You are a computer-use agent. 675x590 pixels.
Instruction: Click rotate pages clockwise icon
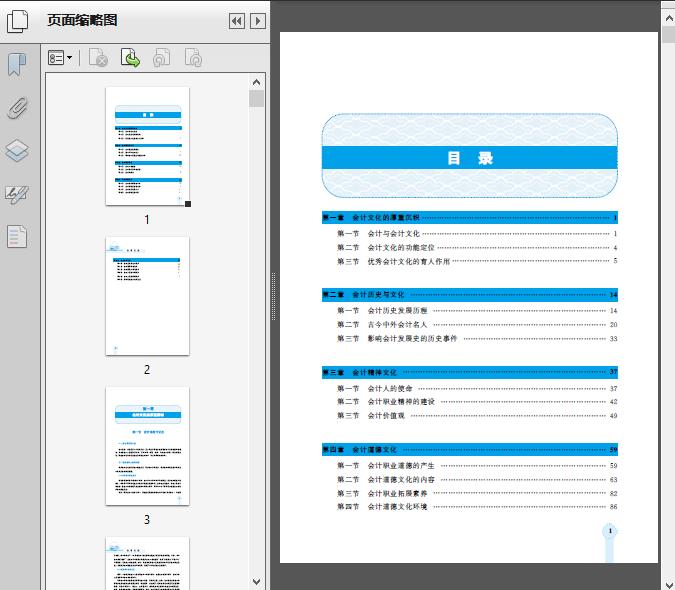[193, 59]
